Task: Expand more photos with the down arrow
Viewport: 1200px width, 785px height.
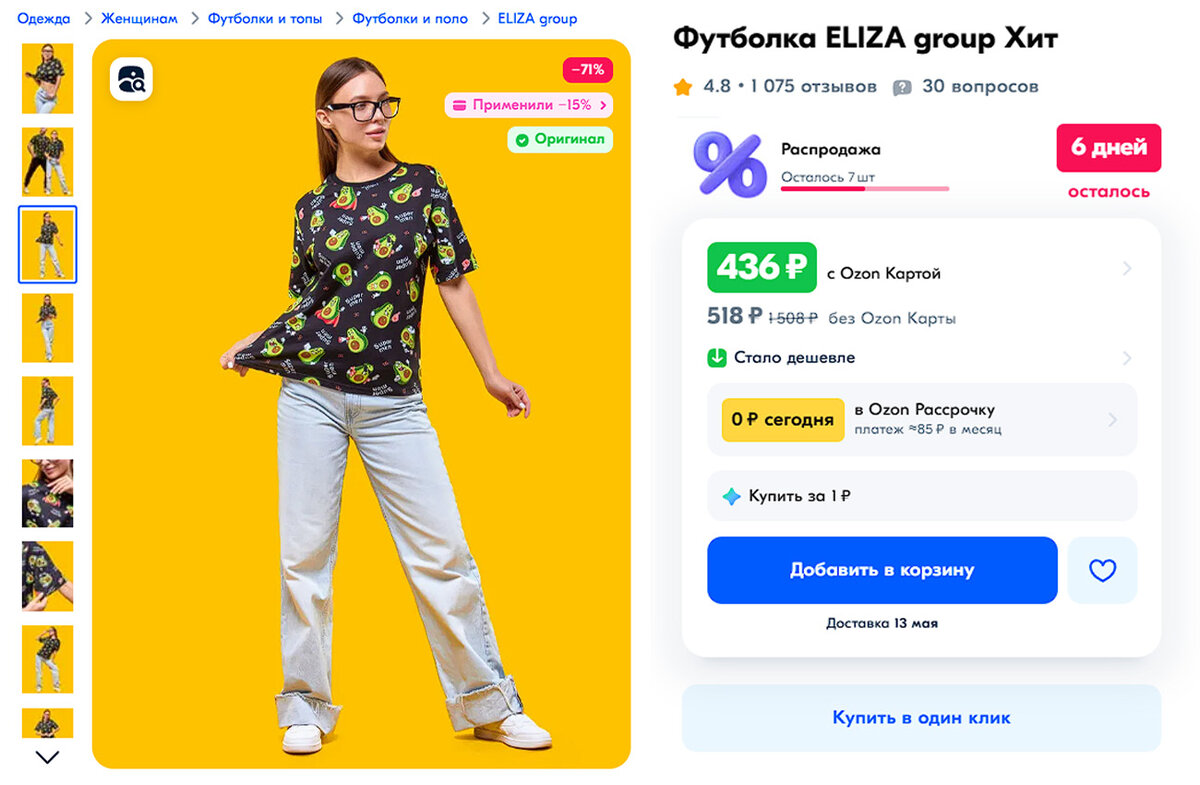Action: [x=47, y=758]
